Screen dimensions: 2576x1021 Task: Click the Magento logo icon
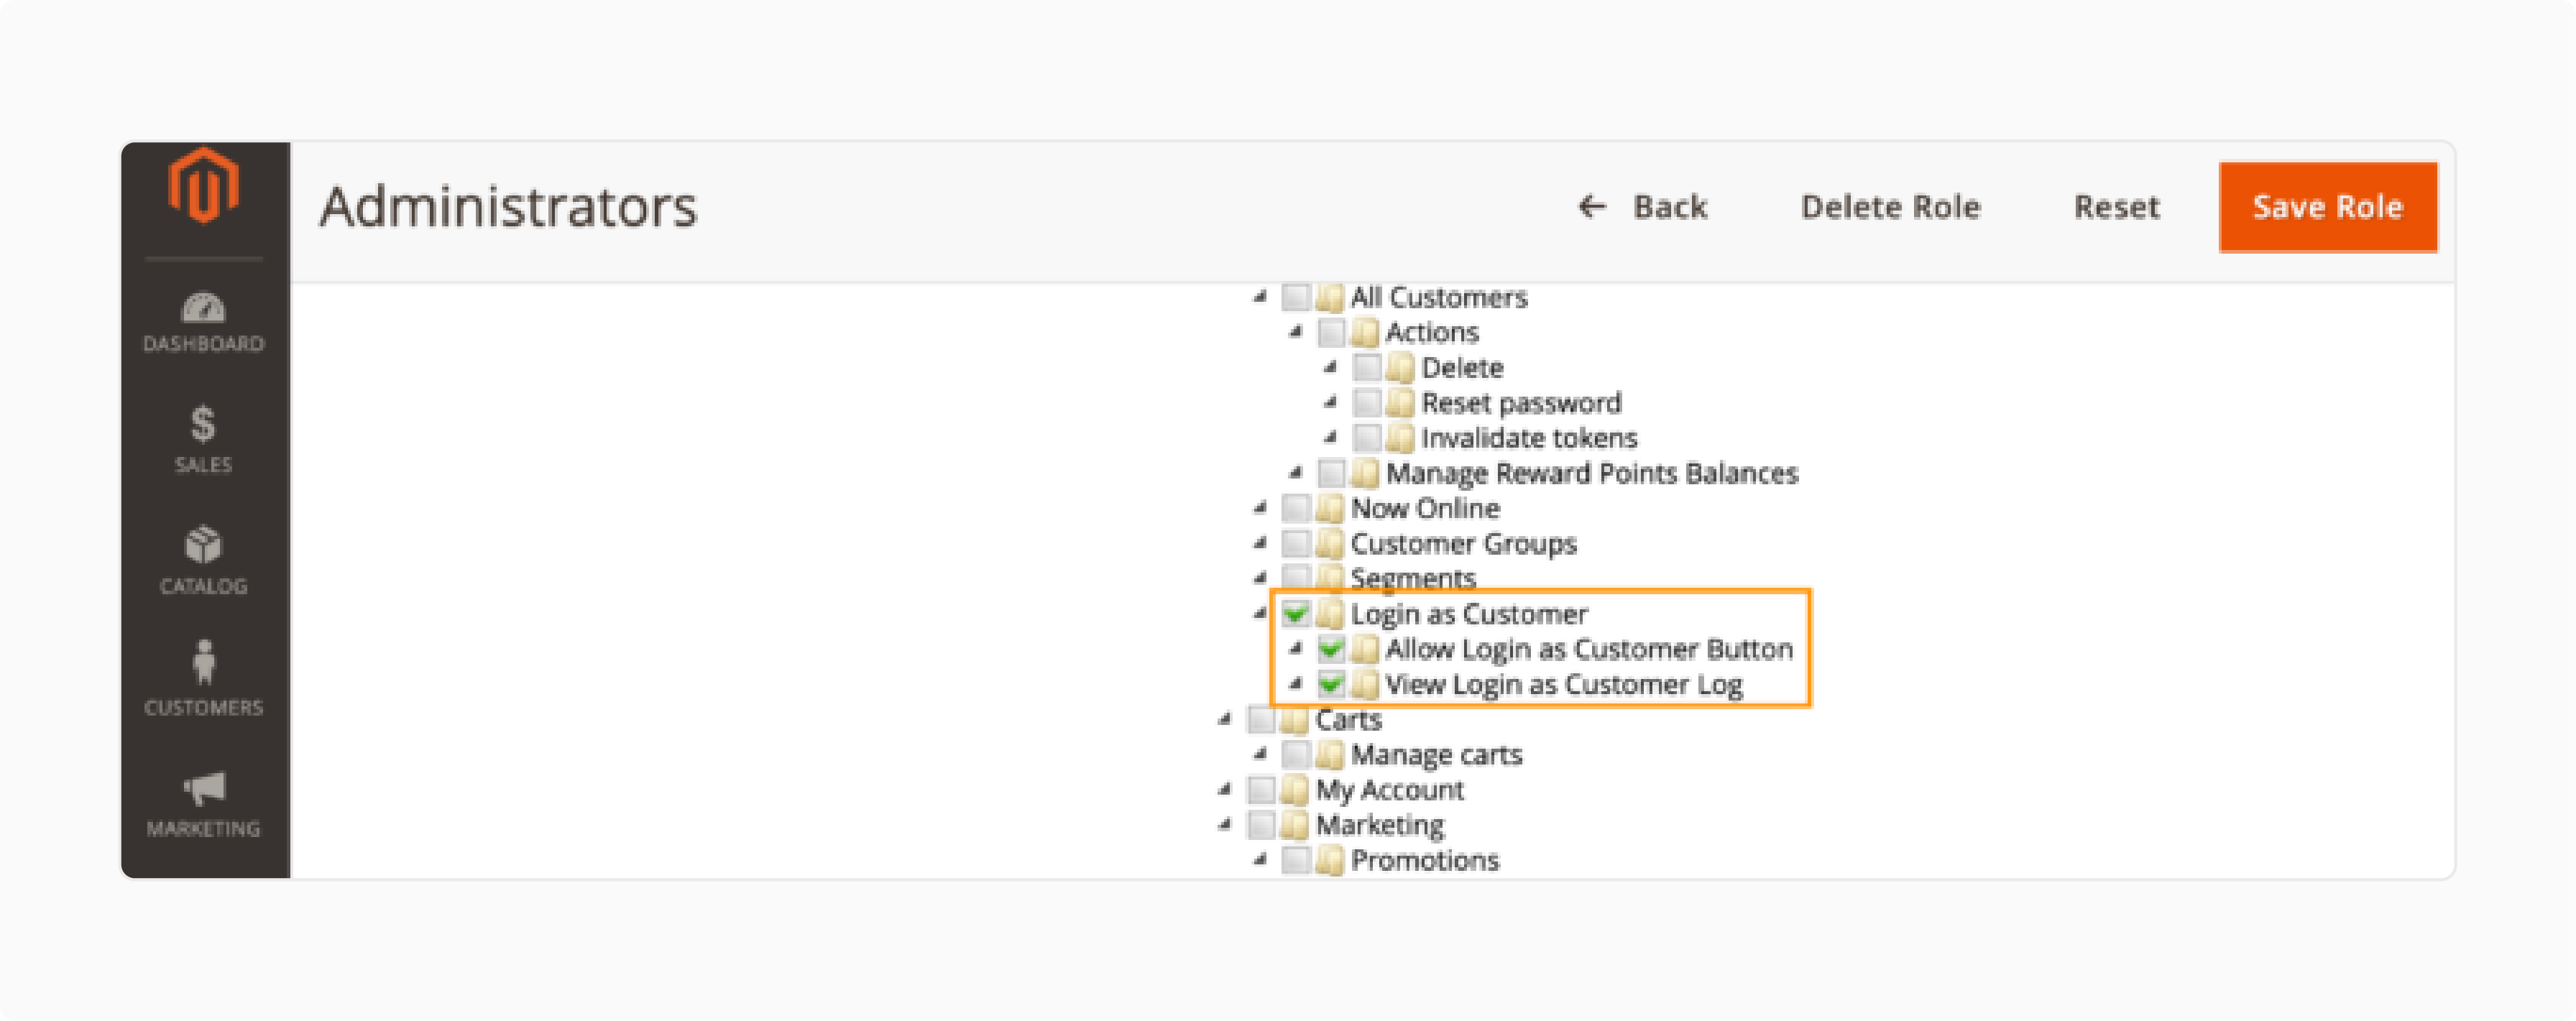[x=203, y=185]
